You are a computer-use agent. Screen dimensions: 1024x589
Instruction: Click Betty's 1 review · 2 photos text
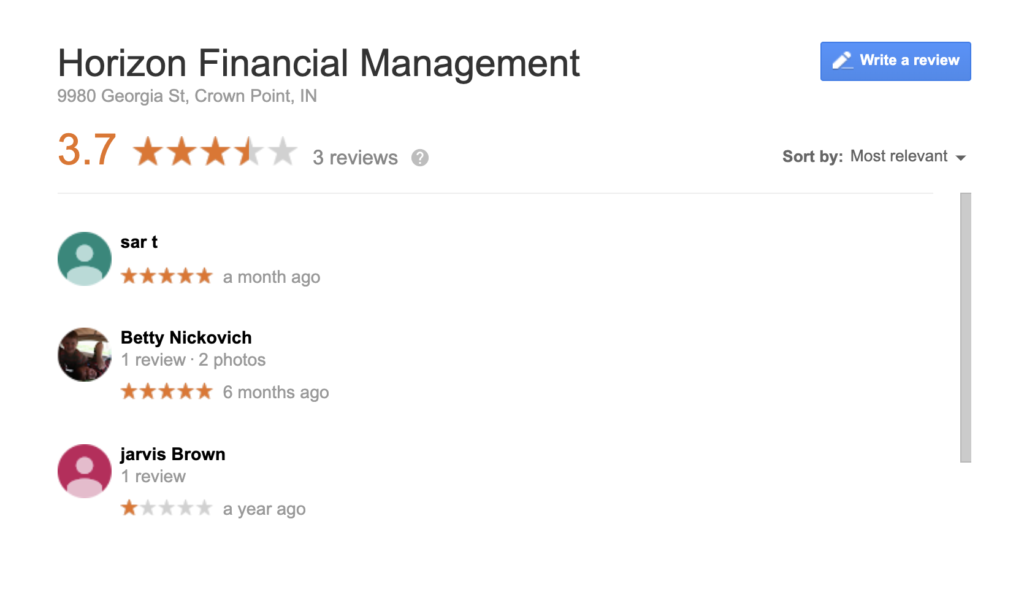[193, 360]
